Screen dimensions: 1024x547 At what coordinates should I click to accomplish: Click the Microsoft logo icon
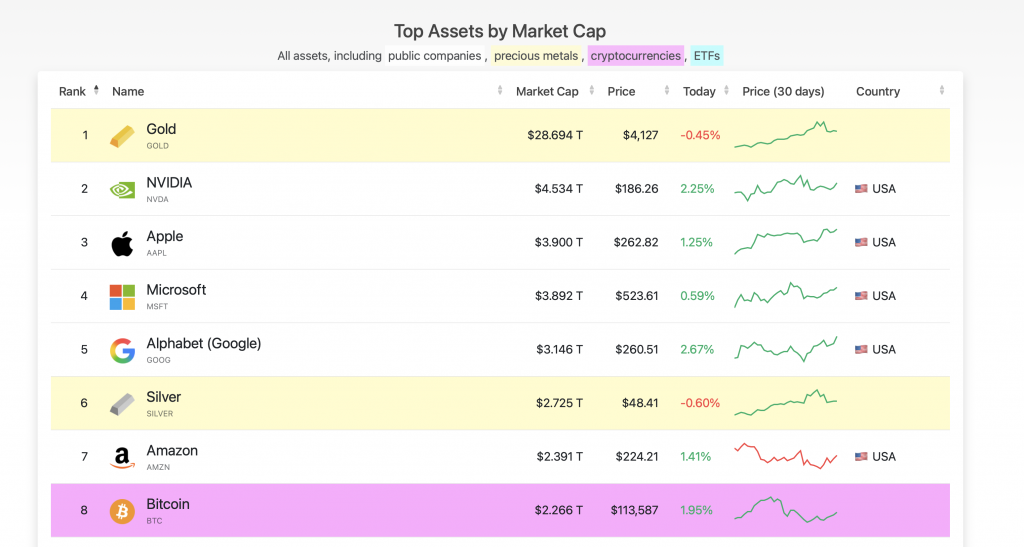(122, 296)
